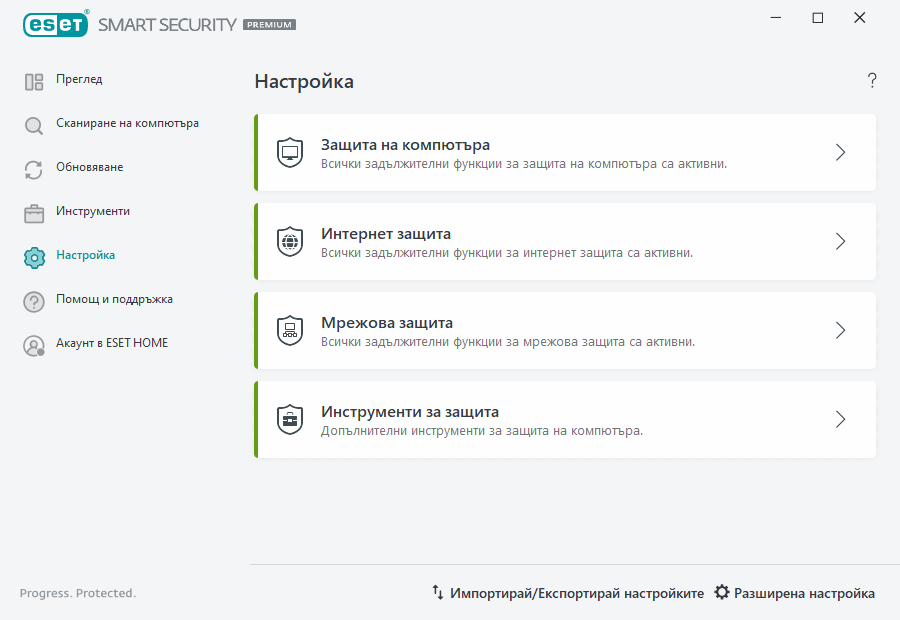Open the help question mark at top right

[x=871, y=80]
